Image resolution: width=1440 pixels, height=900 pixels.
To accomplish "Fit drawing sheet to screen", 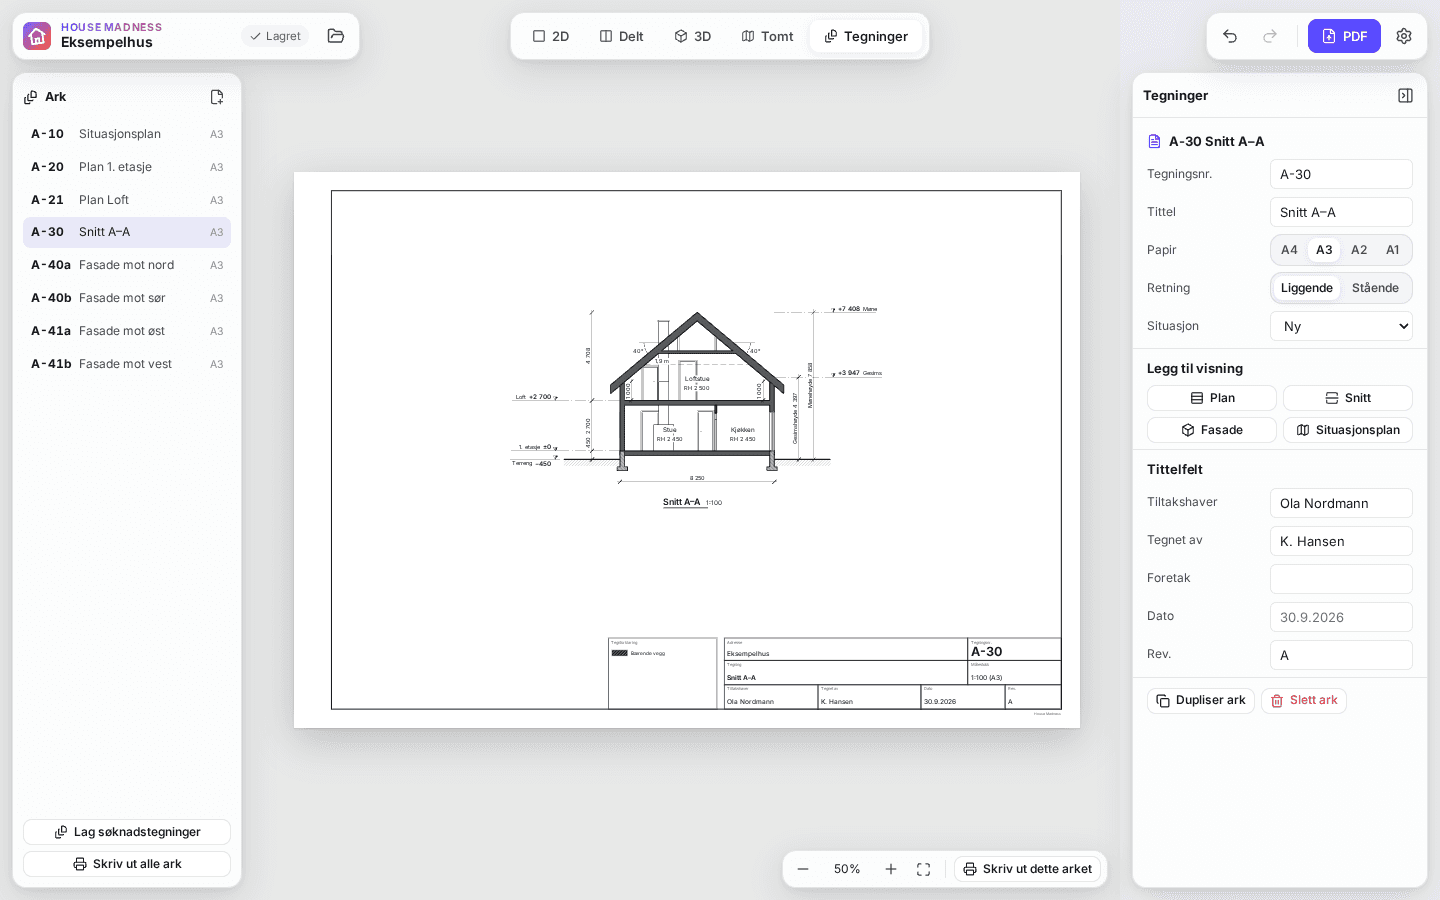I will pos(924,869).
